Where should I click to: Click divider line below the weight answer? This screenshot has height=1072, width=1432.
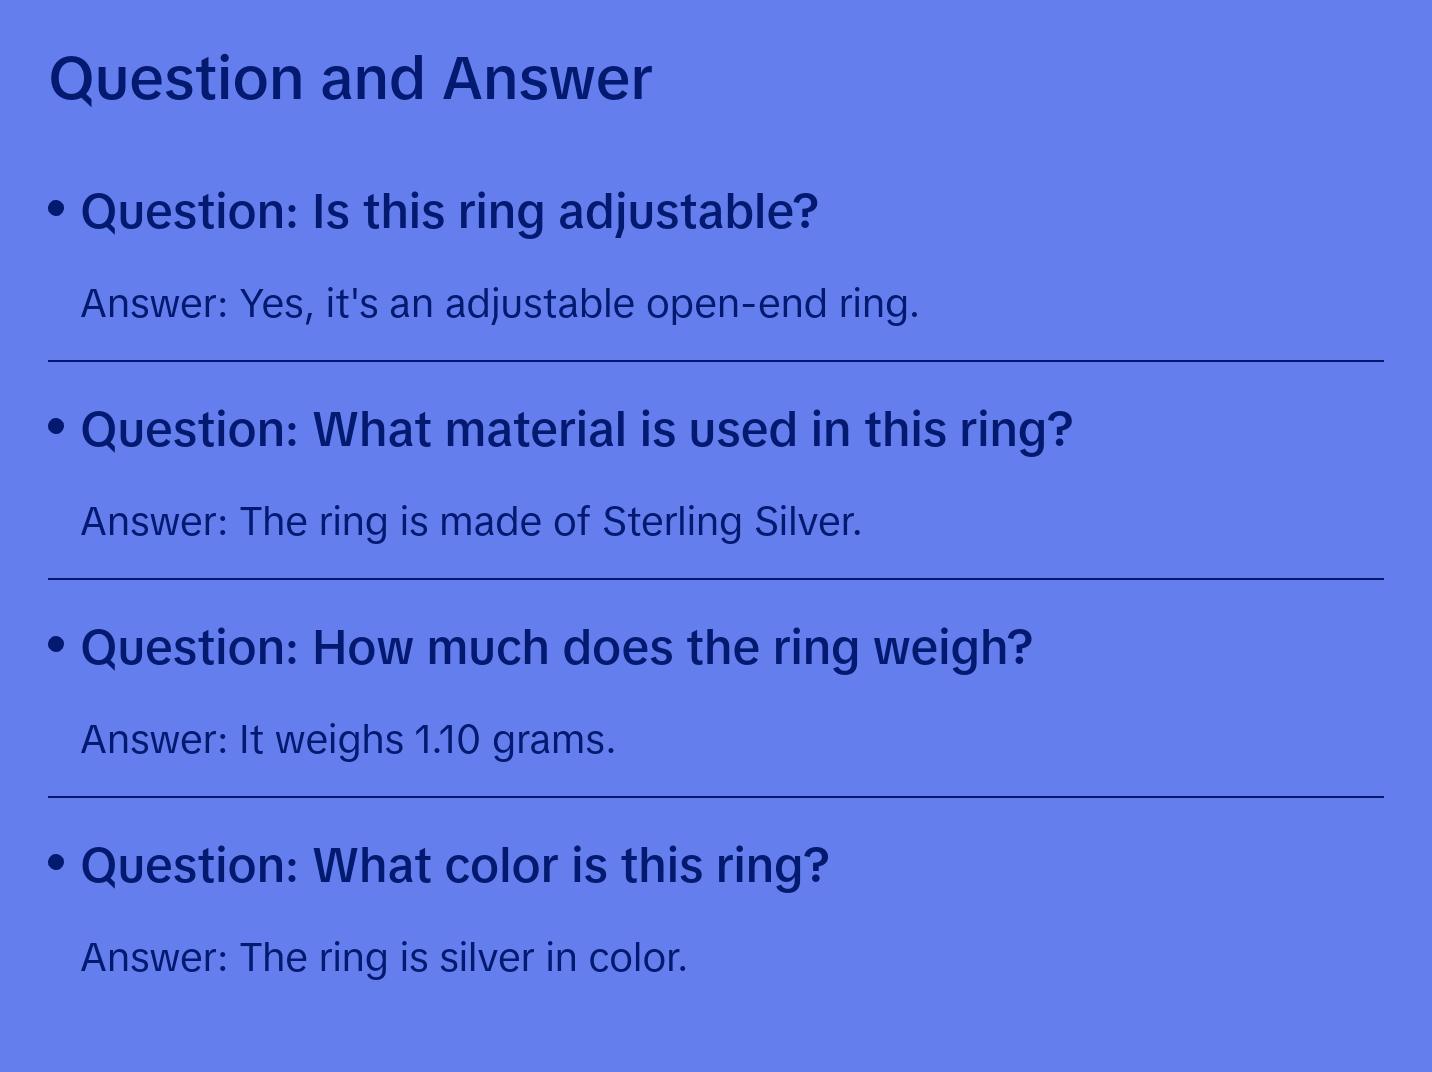(x=716, y=797)
